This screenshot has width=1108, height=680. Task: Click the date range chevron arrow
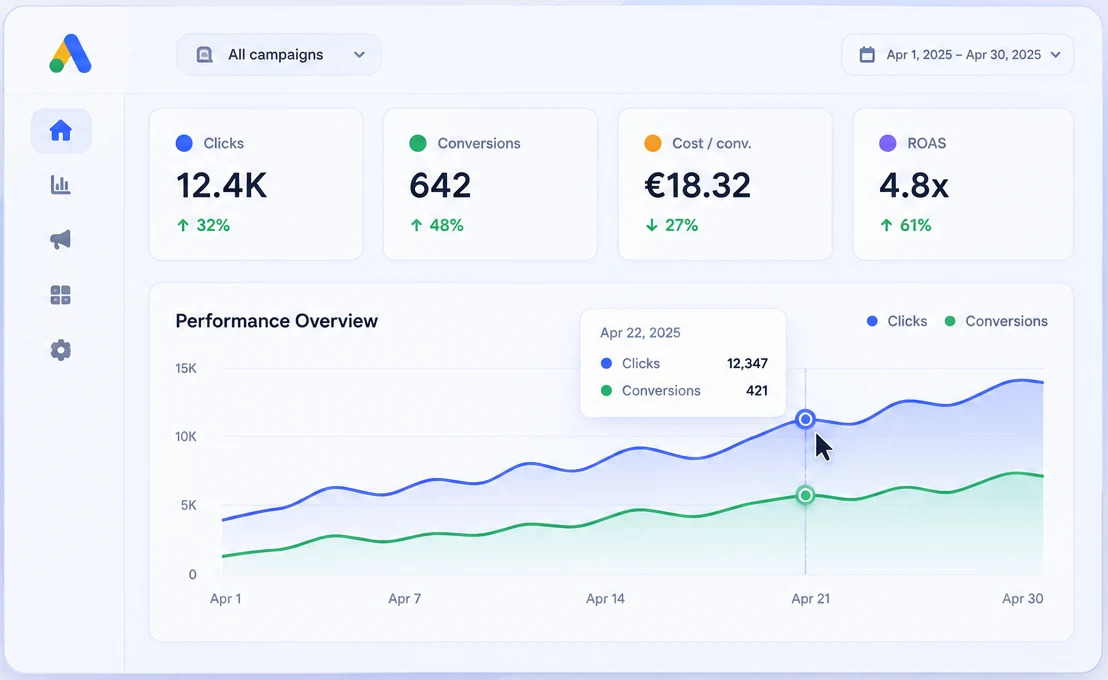pos(1056,54)
